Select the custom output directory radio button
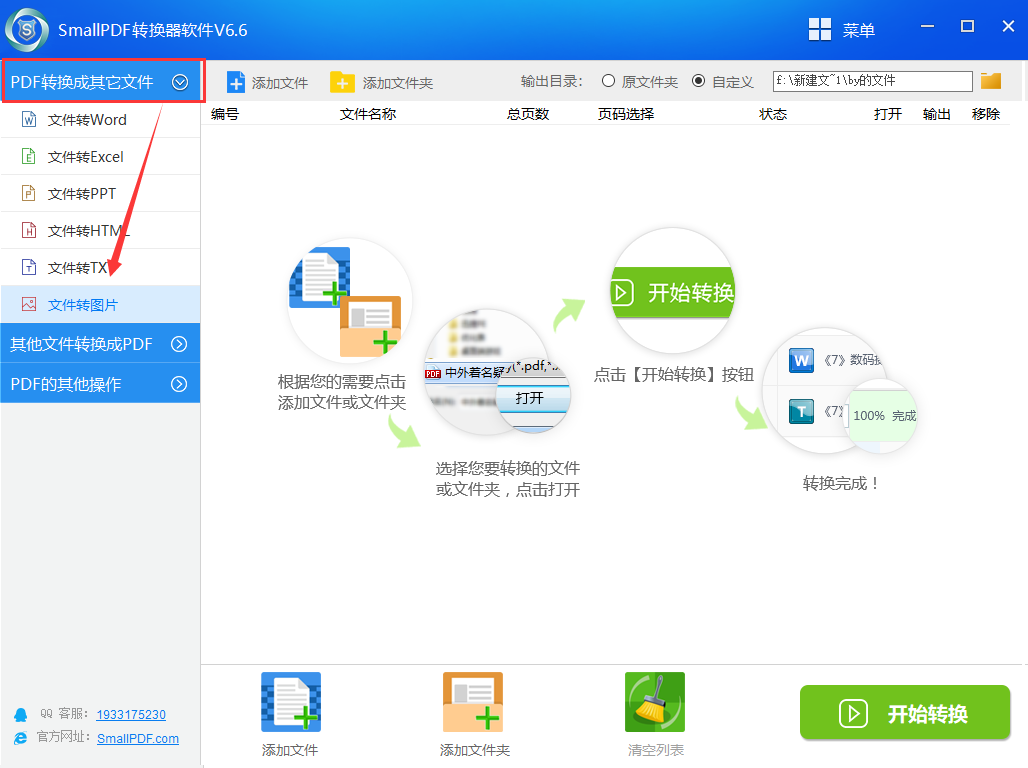 tap(698, 81)
